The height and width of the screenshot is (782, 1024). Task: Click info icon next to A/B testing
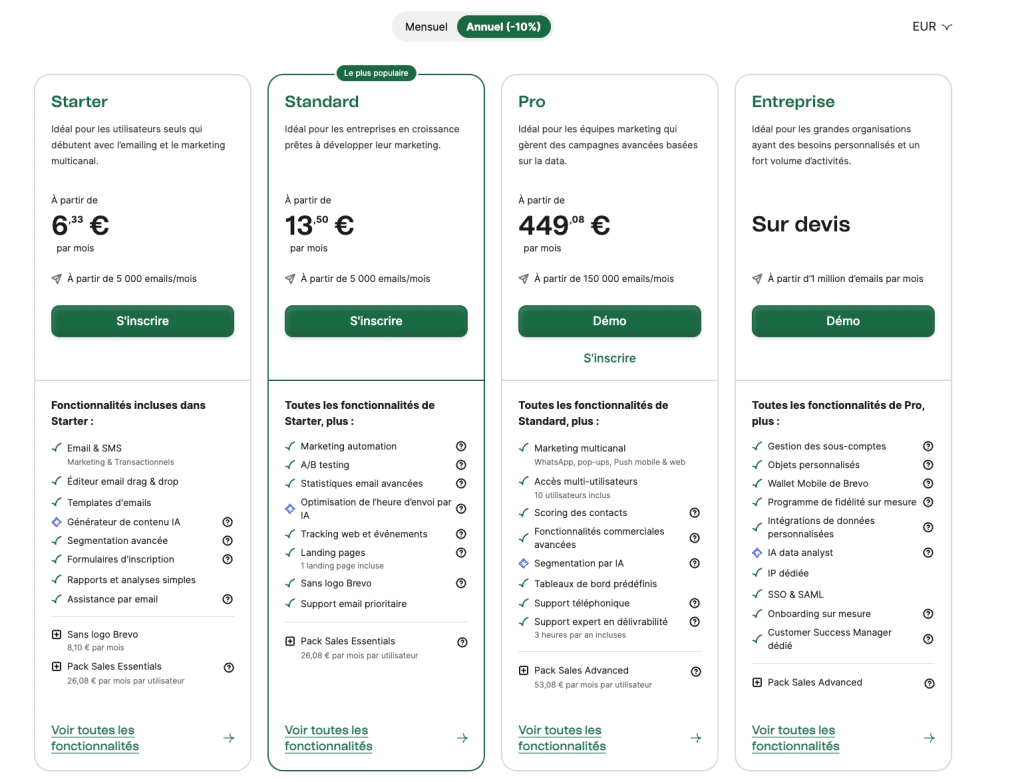461,465
